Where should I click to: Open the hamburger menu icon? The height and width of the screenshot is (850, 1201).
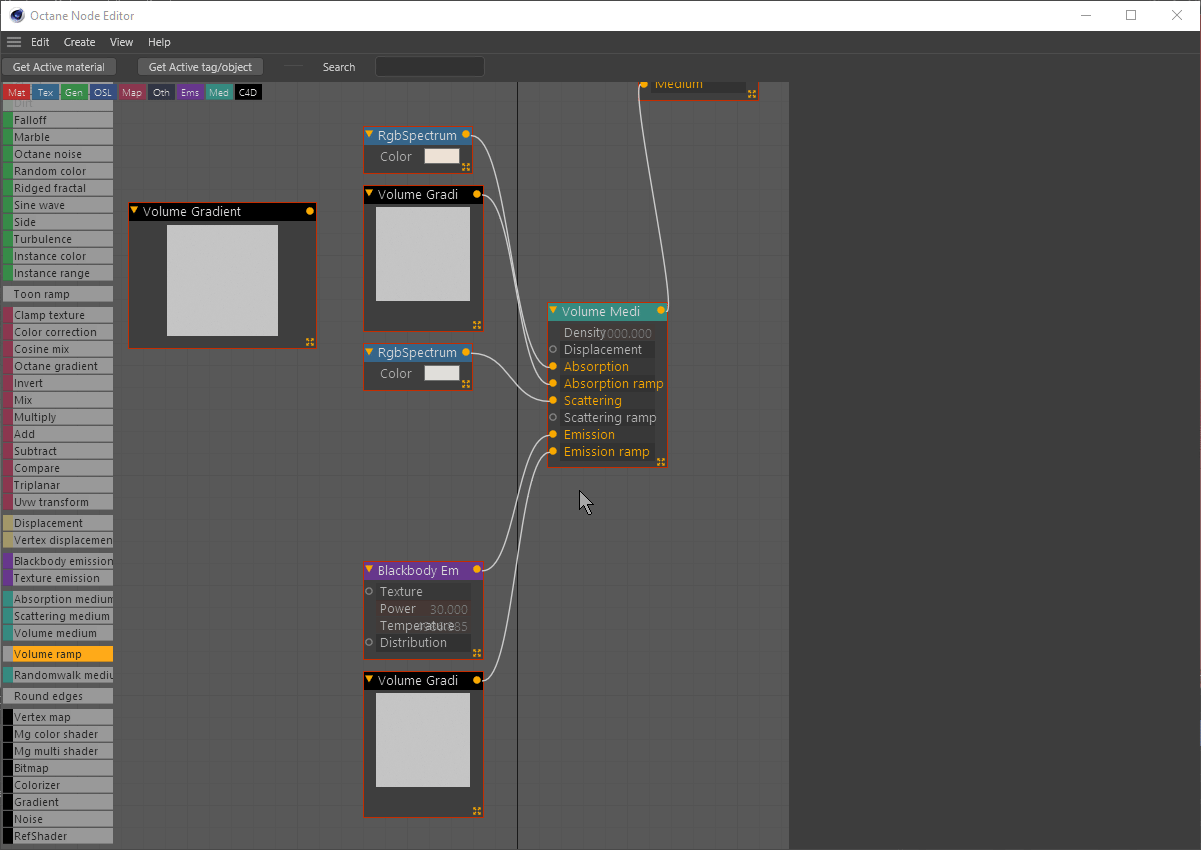point(14,42)
